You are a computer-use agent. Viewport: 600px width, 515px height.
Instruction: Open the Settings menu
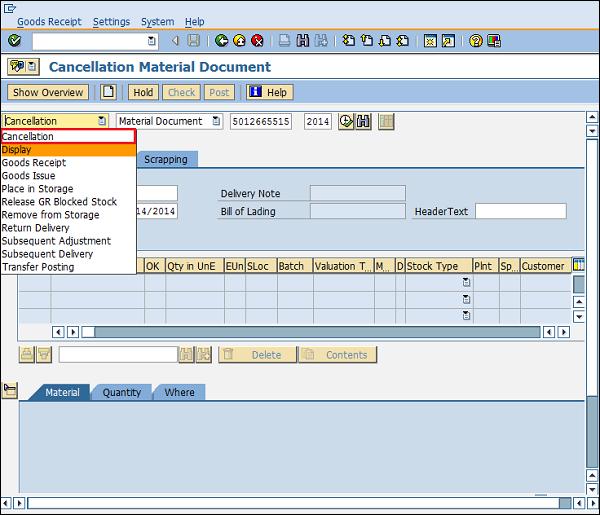110,21
